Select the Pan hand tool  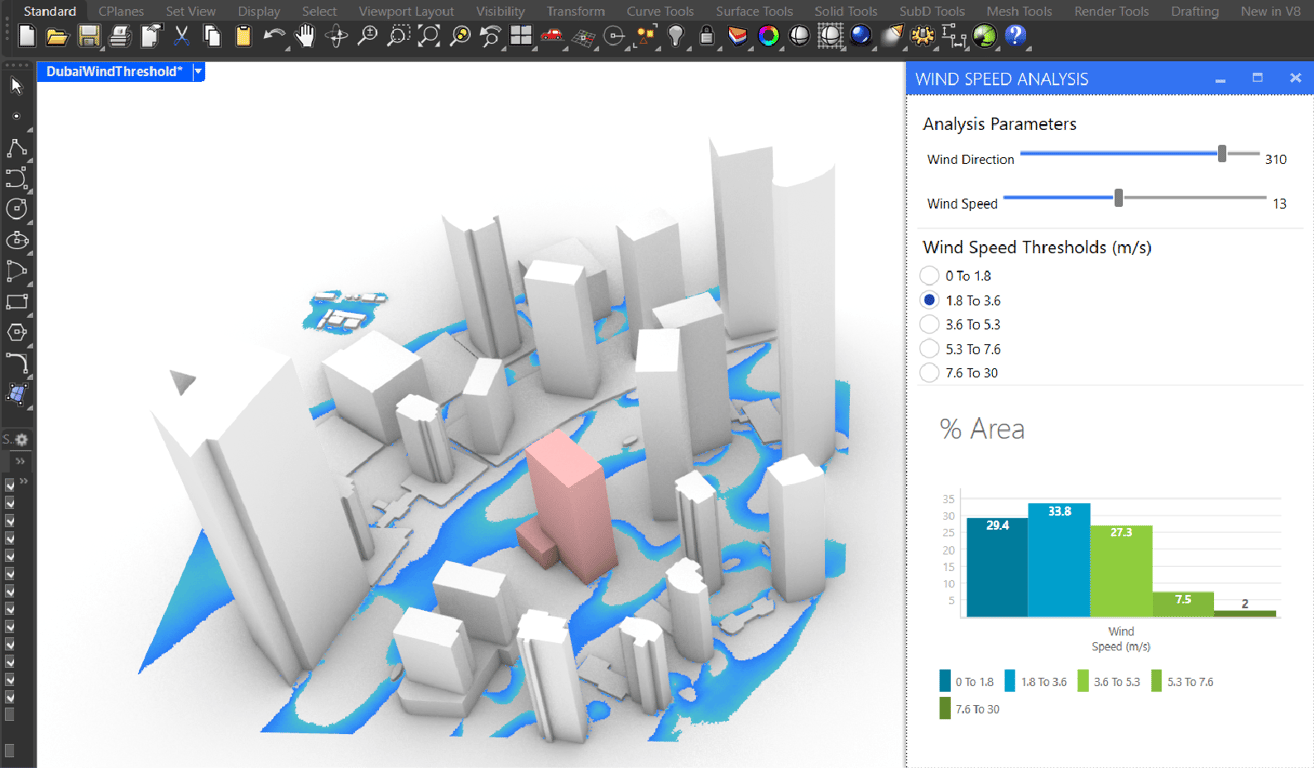tap(305, 37)
